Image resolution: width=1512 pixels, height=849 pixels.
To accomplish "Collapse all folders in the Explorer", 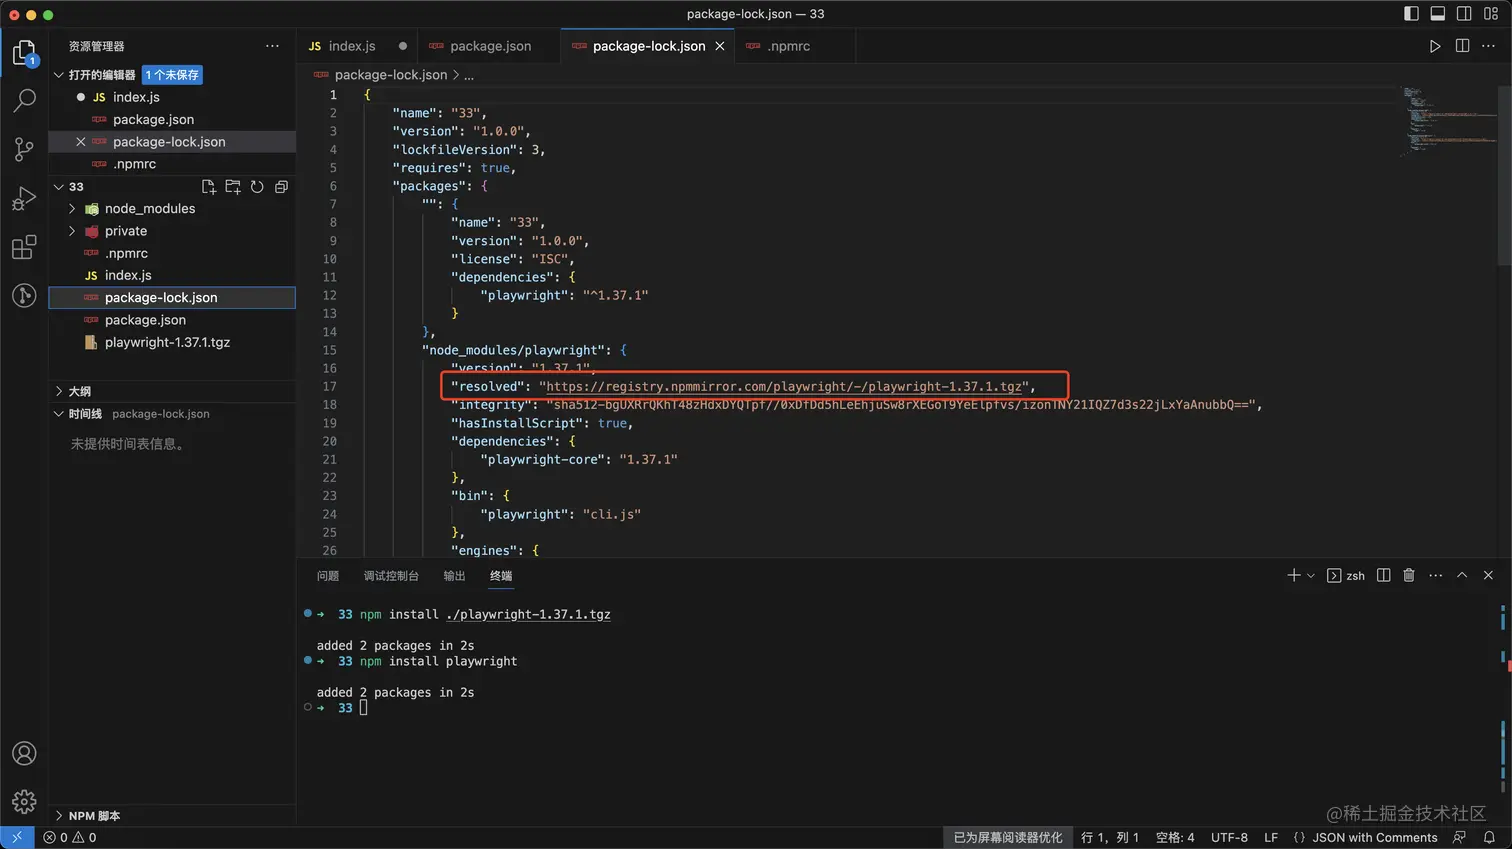I will coord(281,187).
